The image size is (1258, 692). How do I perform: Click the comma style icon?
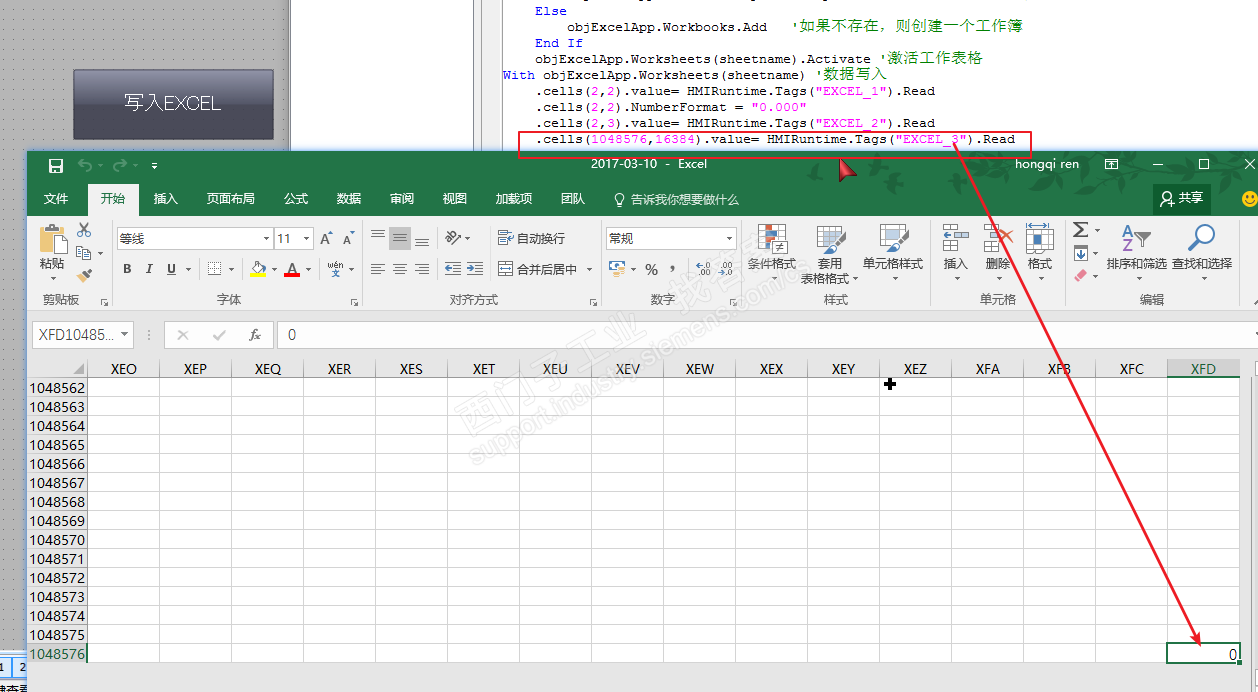pyautogui.click(x=673, y=269)
